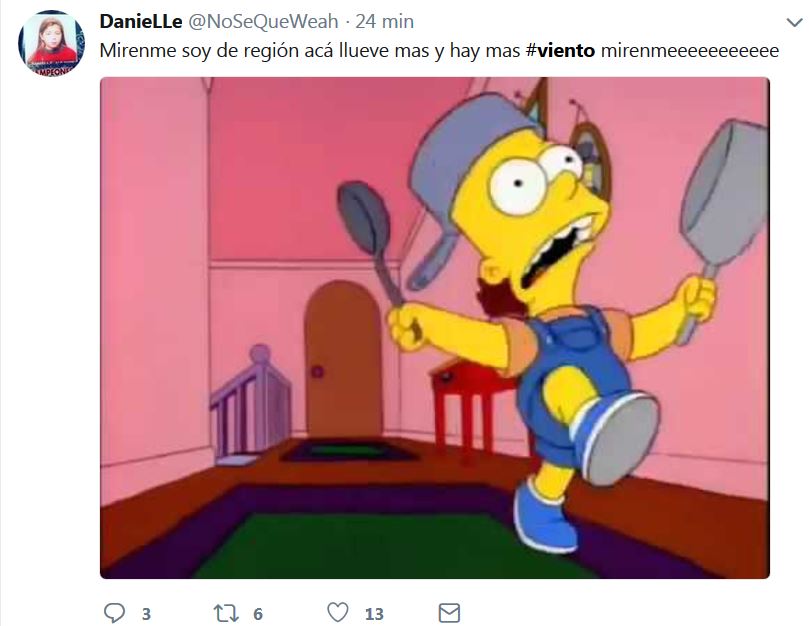Screen dimensions: 809x626
Task: Select the tweet text starting with Mirenme
Action: click(439, 51)
